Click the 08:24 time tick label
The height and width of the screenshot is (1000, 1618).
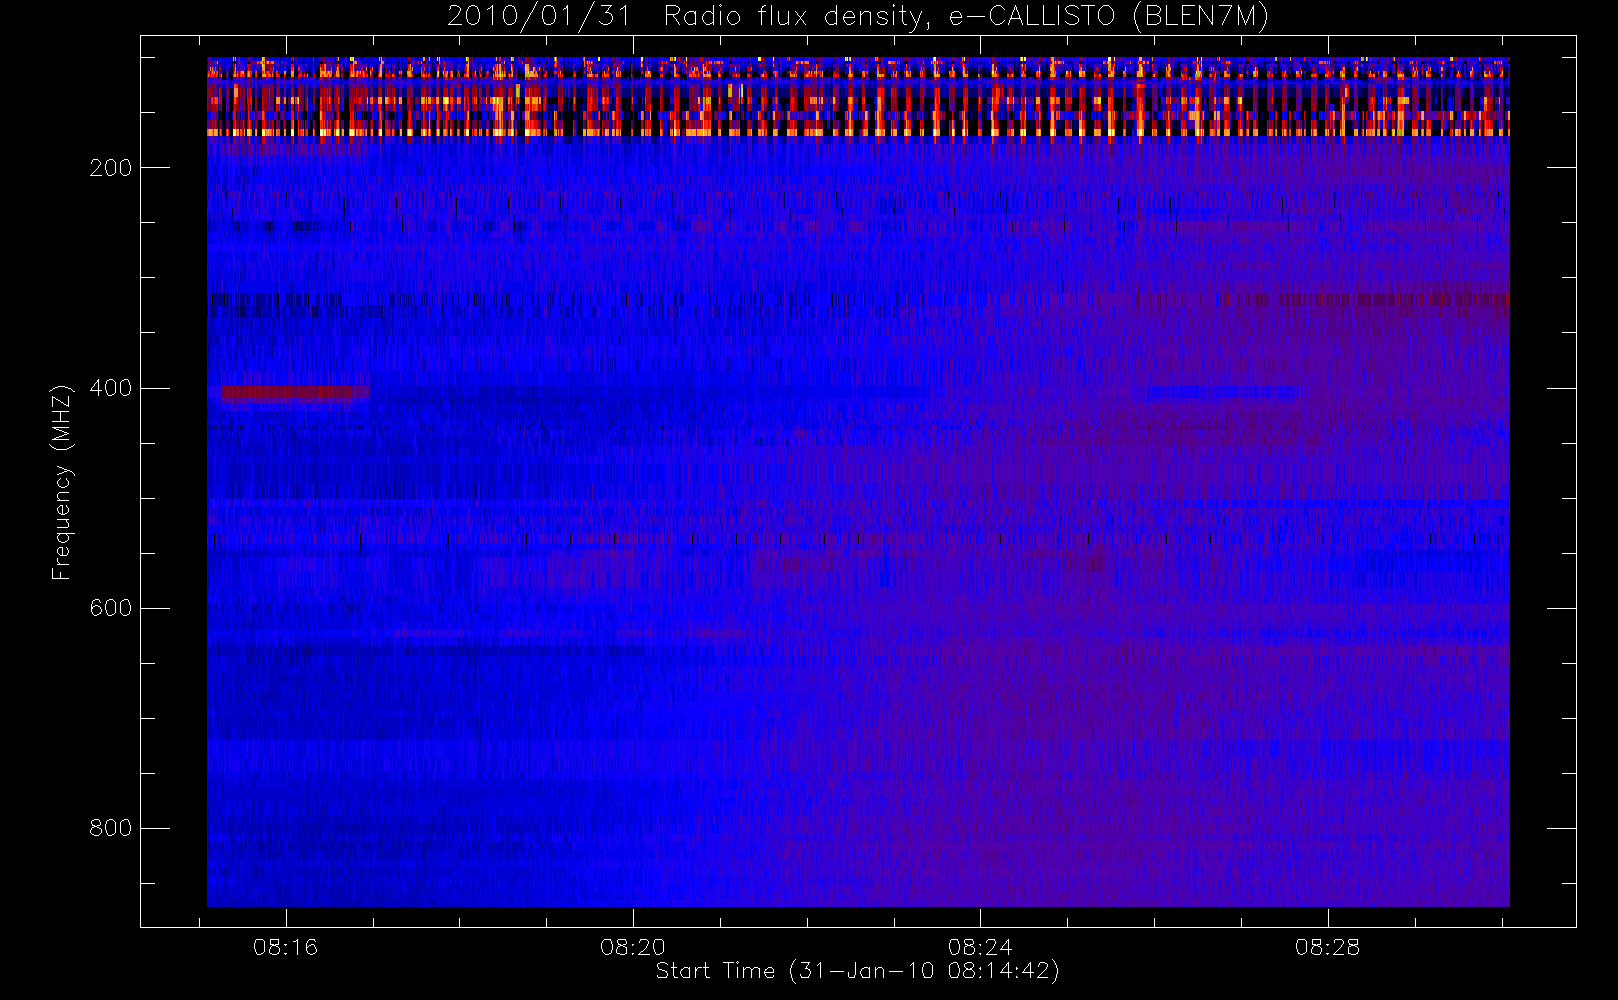980,947
